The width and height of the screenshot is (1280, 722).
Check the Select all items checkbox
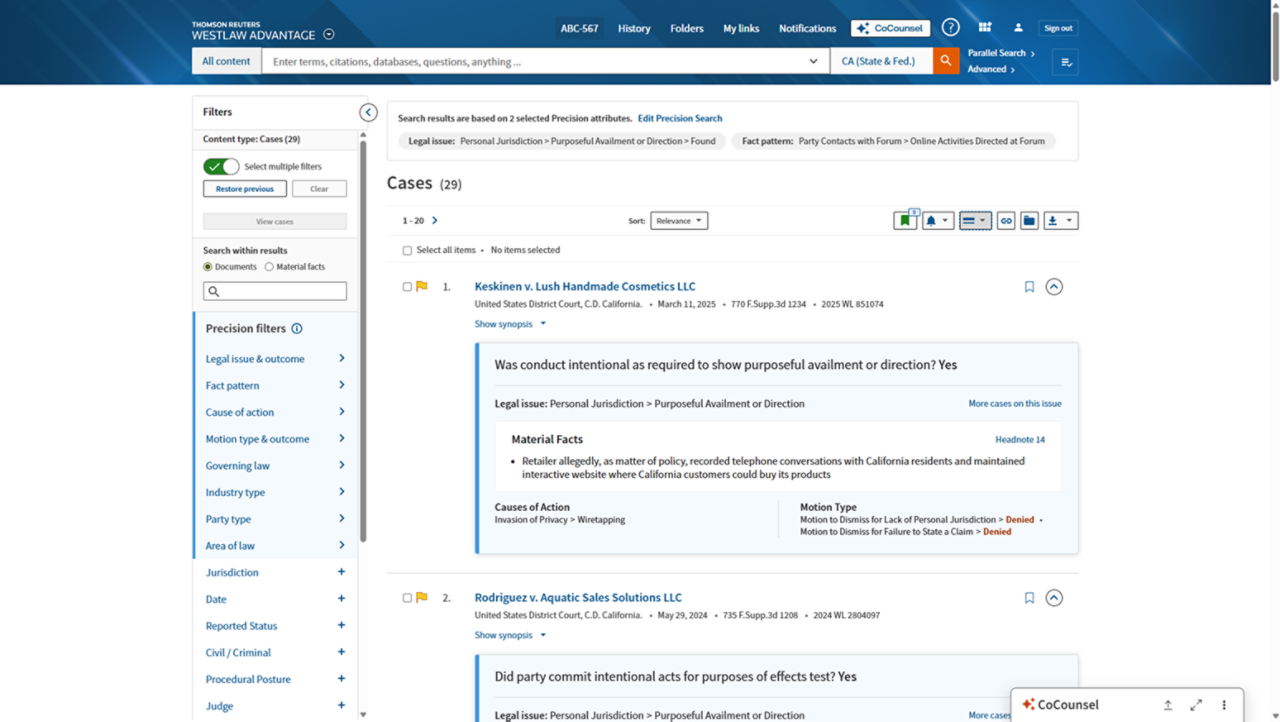[407, 251]
